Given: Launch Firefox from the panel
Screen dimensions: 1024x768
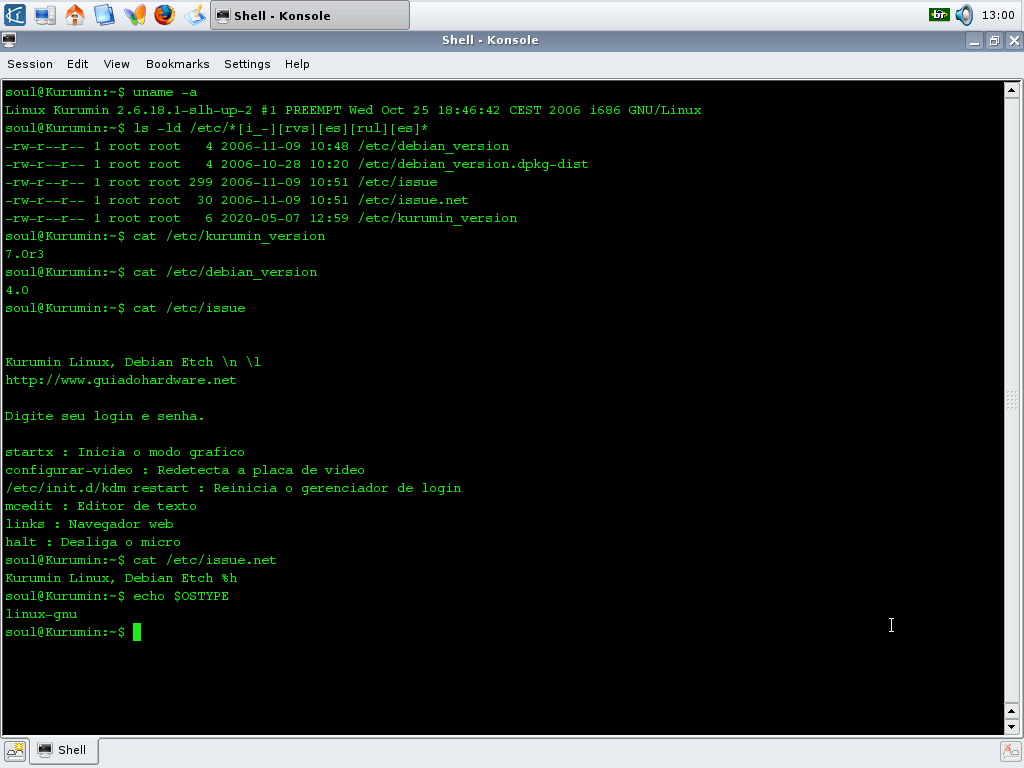Looking at the screenshot, I should (x=165, y=14).
